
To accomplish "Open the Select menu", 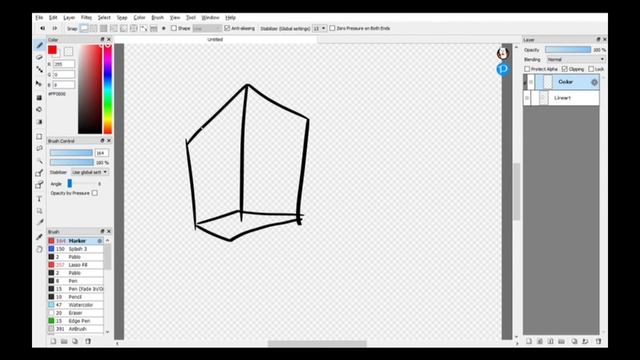I will coord(104,18).
